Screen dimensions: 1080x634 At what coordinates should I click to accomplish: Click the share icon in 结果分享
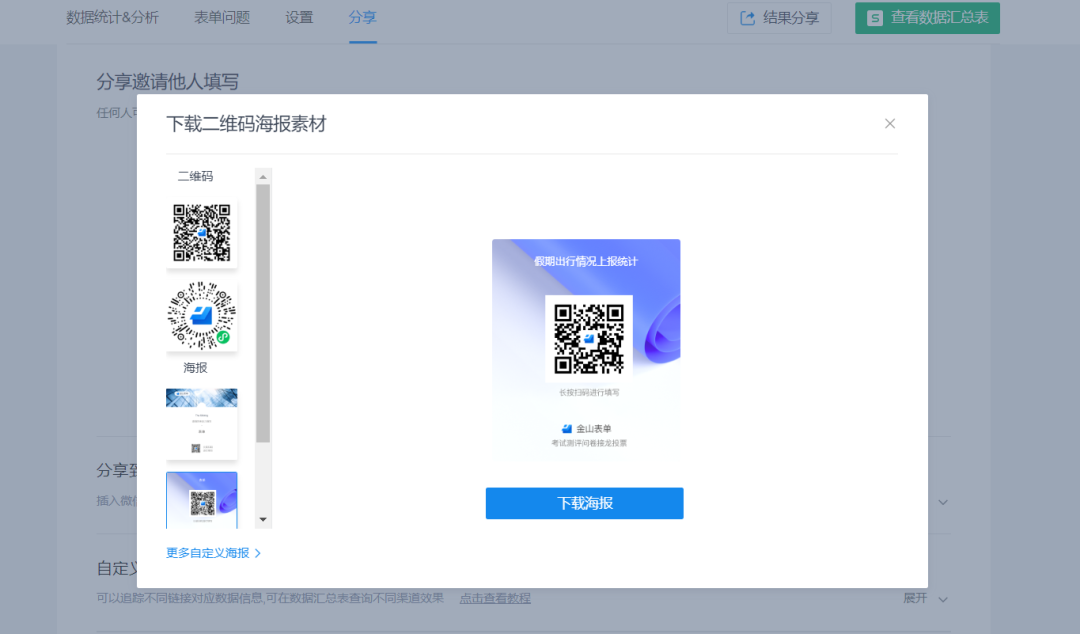747,19
